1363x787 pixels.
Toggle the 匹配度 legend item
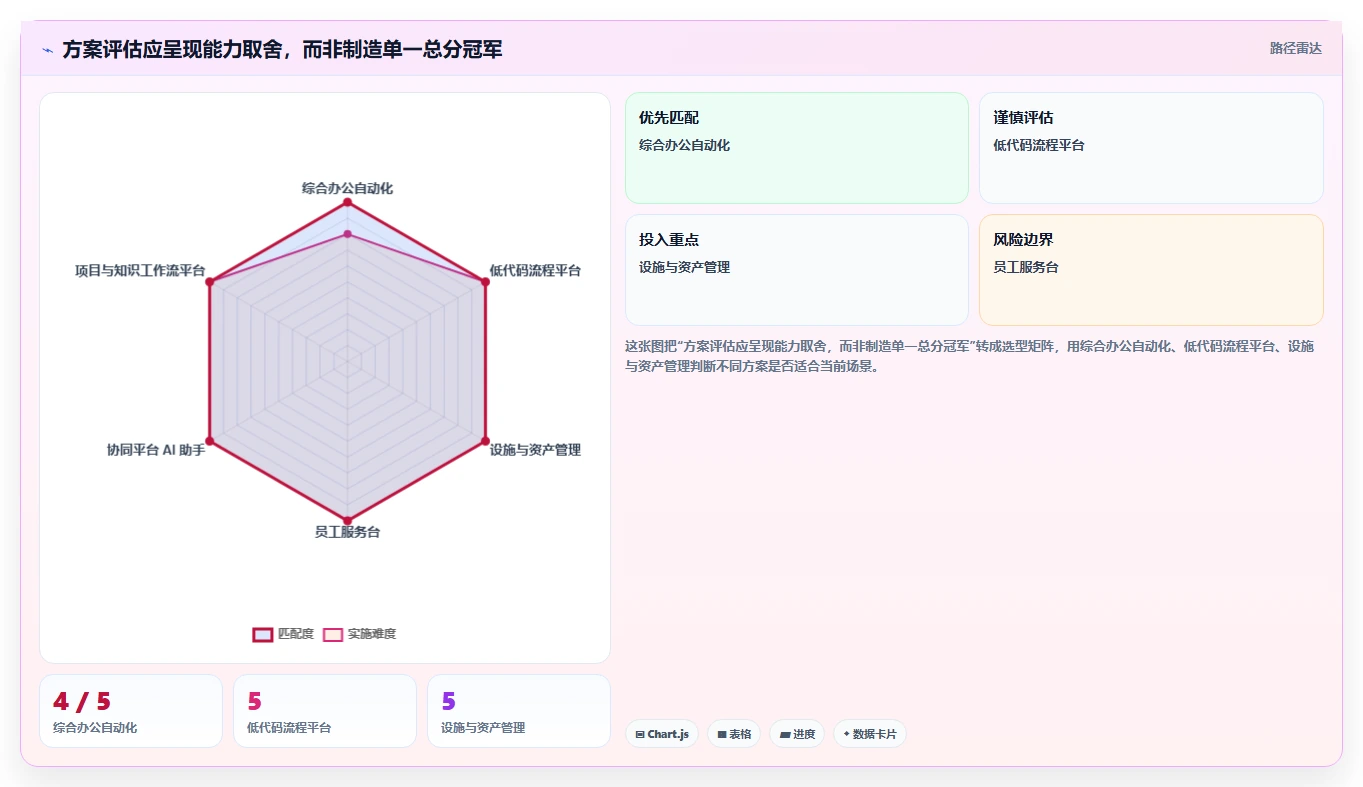tap(283, 634)
